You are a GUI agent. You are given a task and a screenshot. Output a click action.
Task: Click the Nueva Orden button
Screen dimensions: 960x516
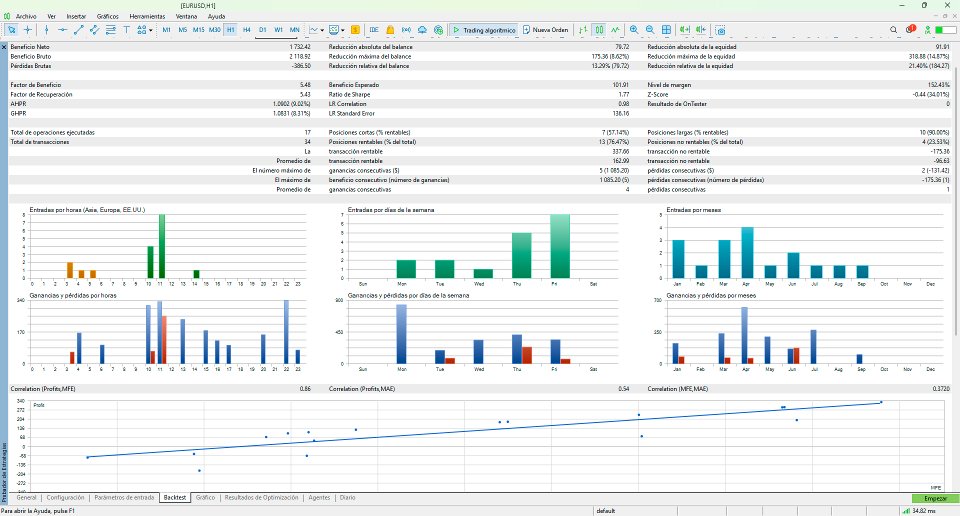(x=544, y=30)
